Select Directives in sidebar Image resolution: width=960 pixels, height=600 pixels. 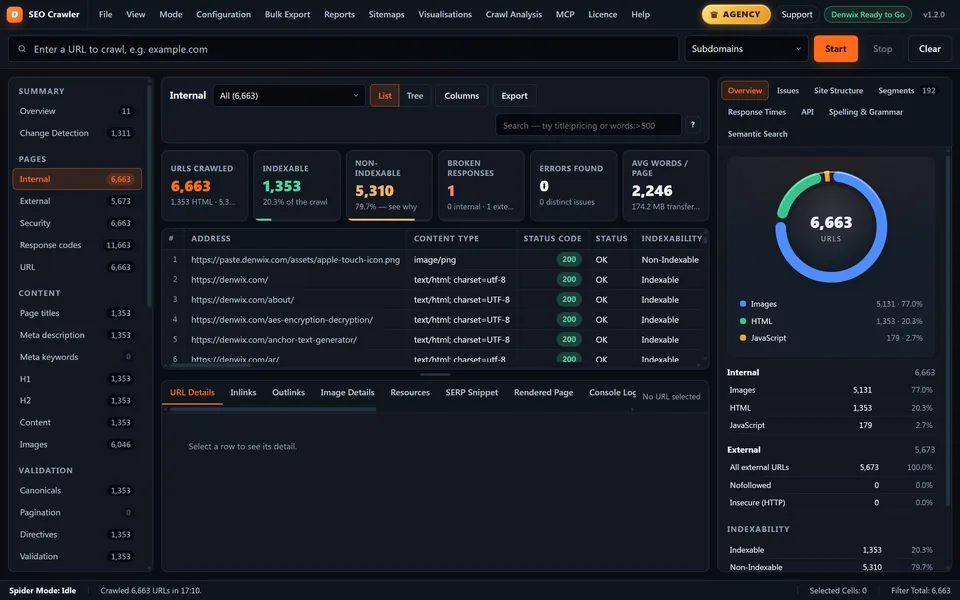[x=77, y=534]
